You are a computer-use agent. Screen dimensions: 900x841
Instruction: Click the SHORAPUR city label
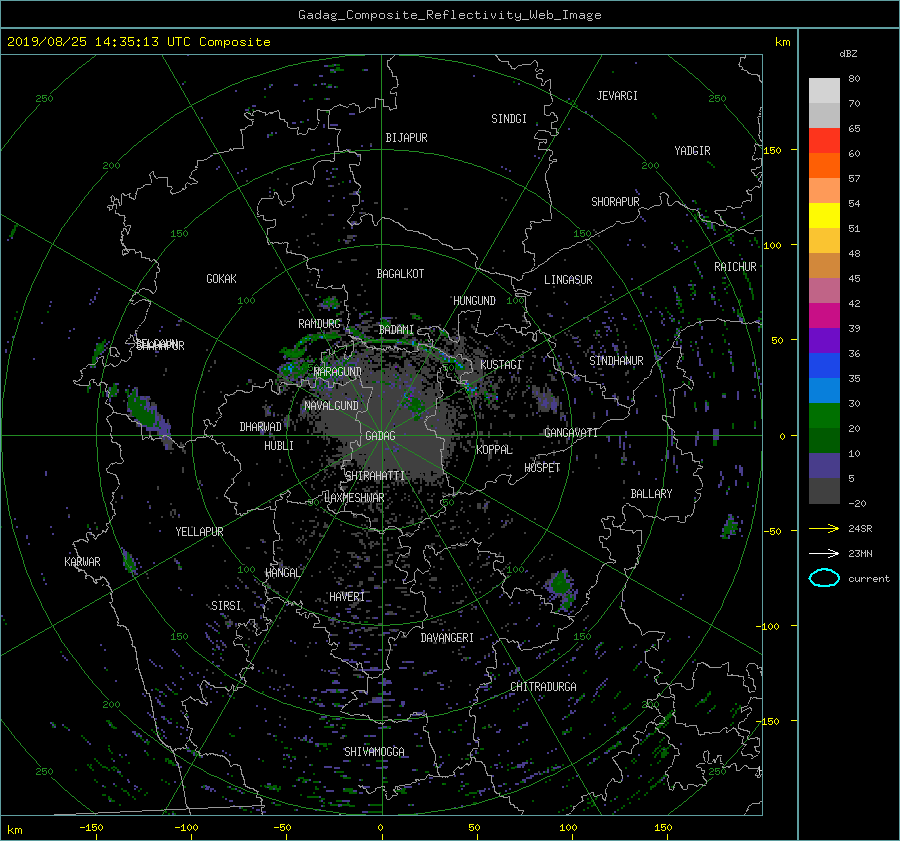(615, 202)
